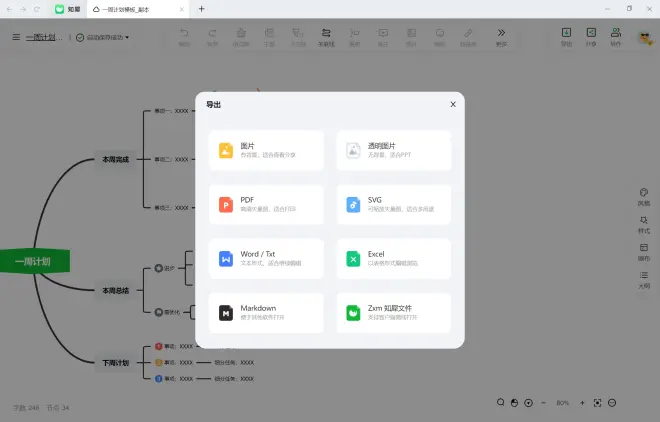Choose Markdown export format
660x422 pixels.
(x=267, y=312)
